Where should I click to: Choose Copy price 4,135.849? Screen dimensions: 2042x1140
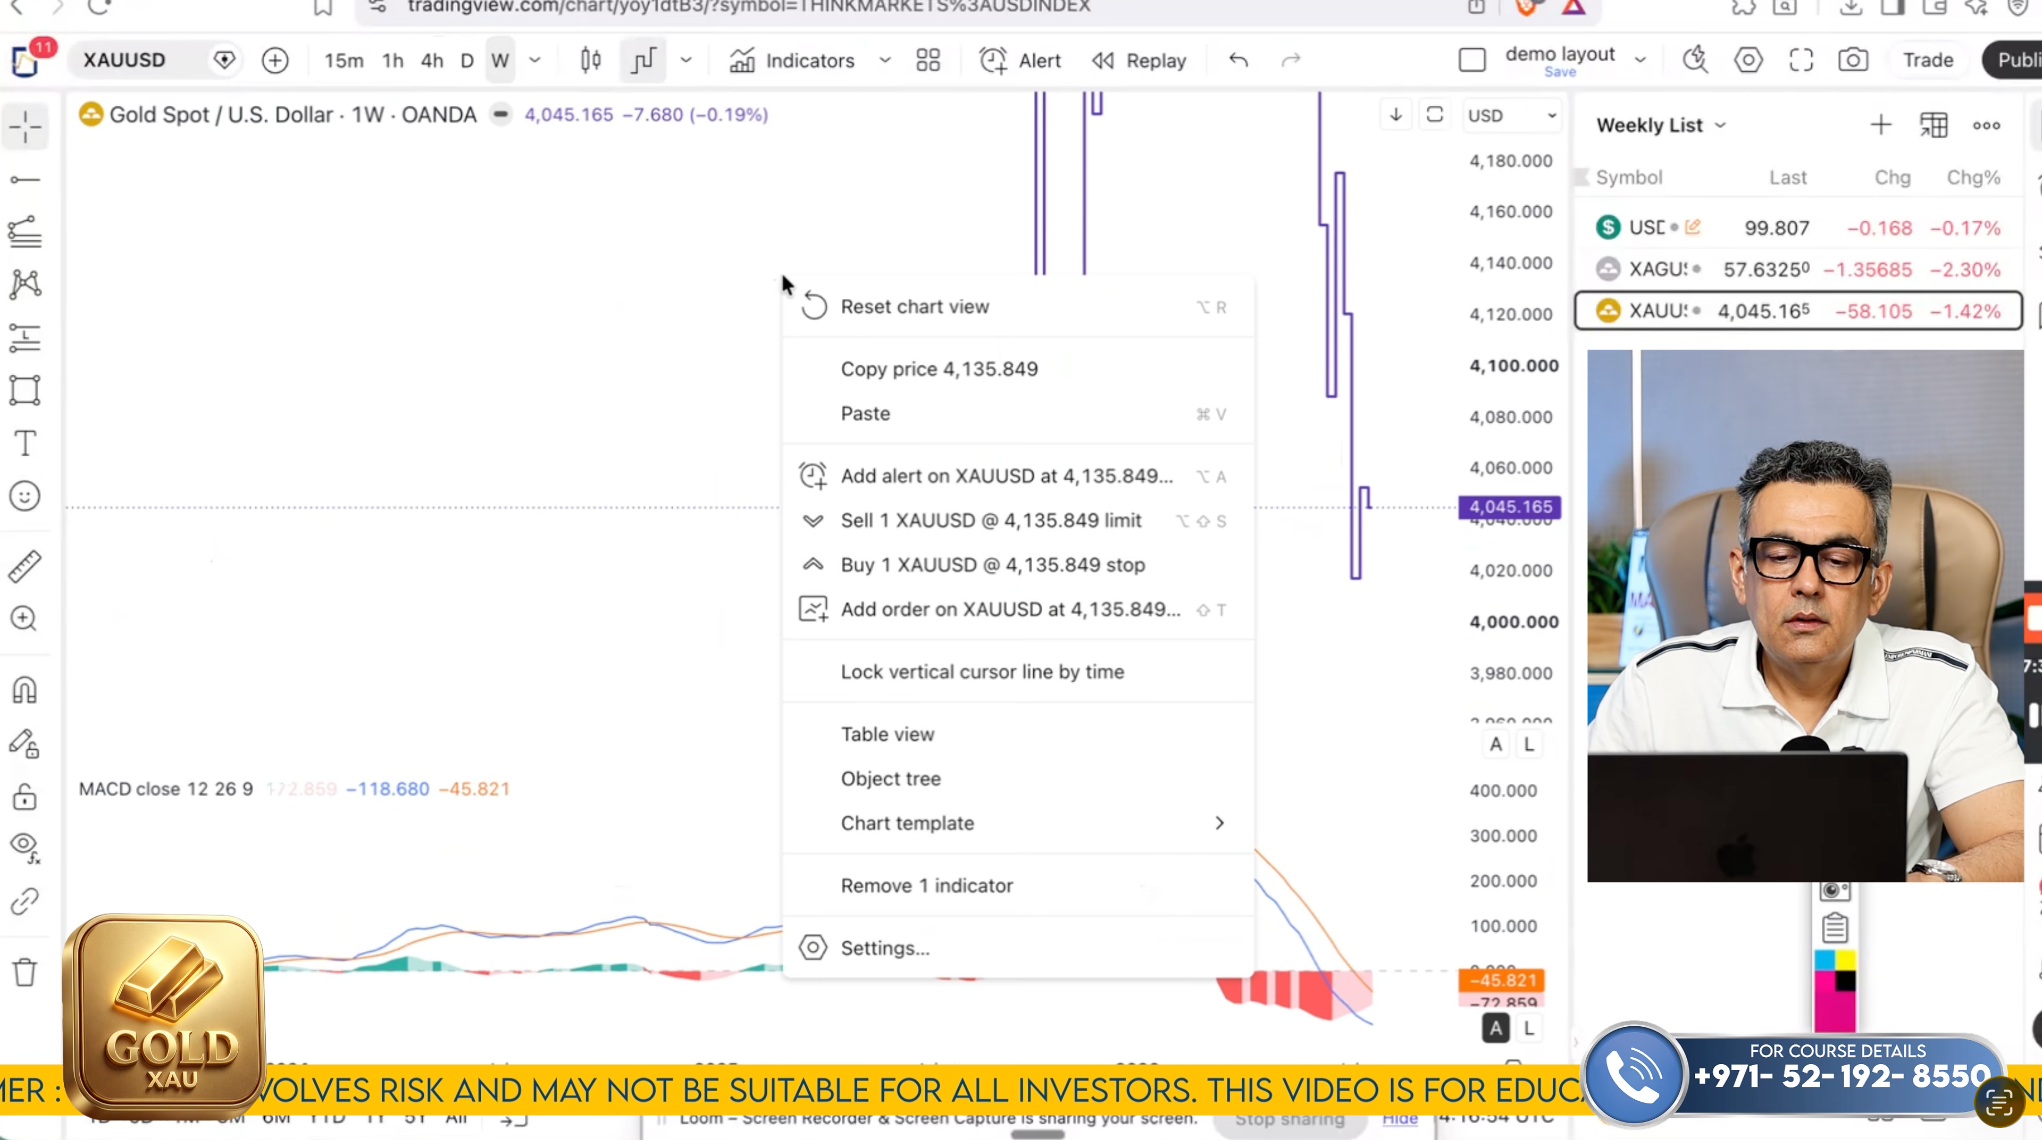point(1018,369)
